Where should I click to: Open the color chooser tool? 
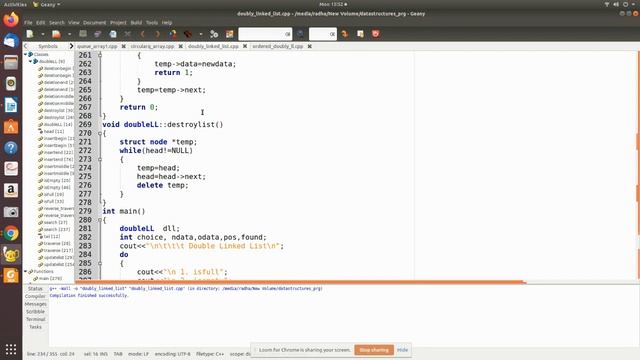pyautogui.click(x=229, y=34)
